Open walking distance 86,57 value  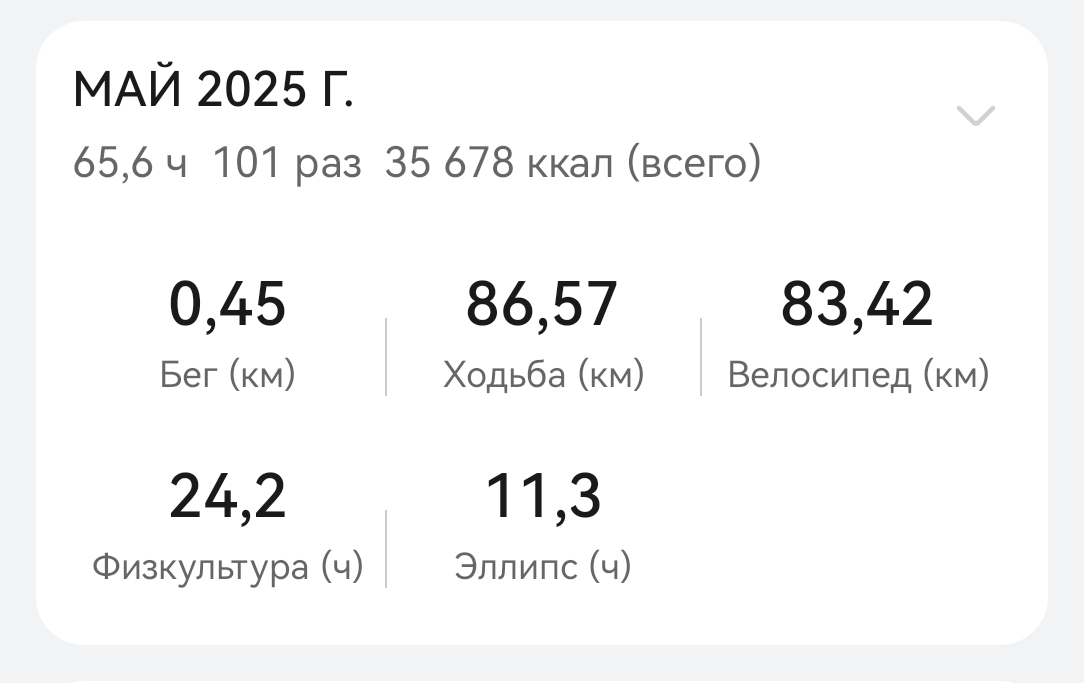pos(542,305)
